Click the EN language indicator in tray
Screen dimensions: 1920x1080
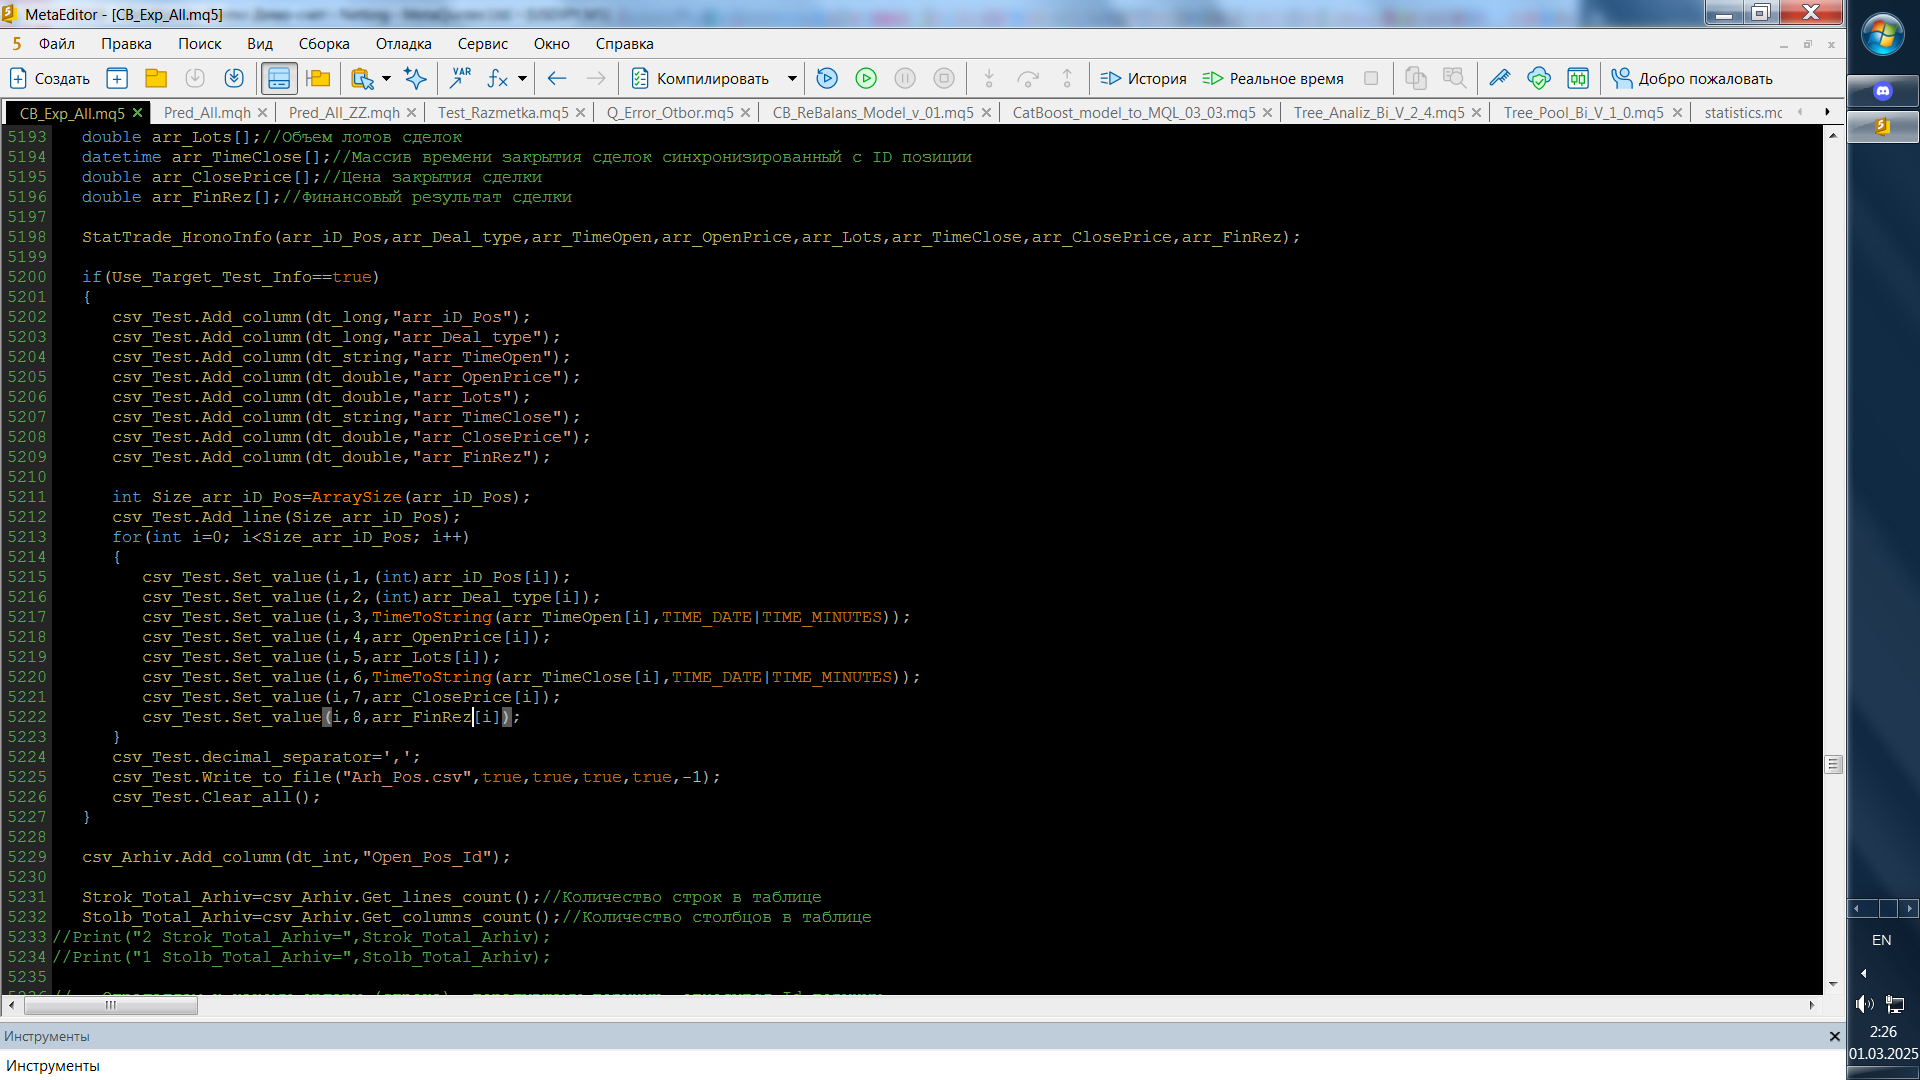[1881, 940]
